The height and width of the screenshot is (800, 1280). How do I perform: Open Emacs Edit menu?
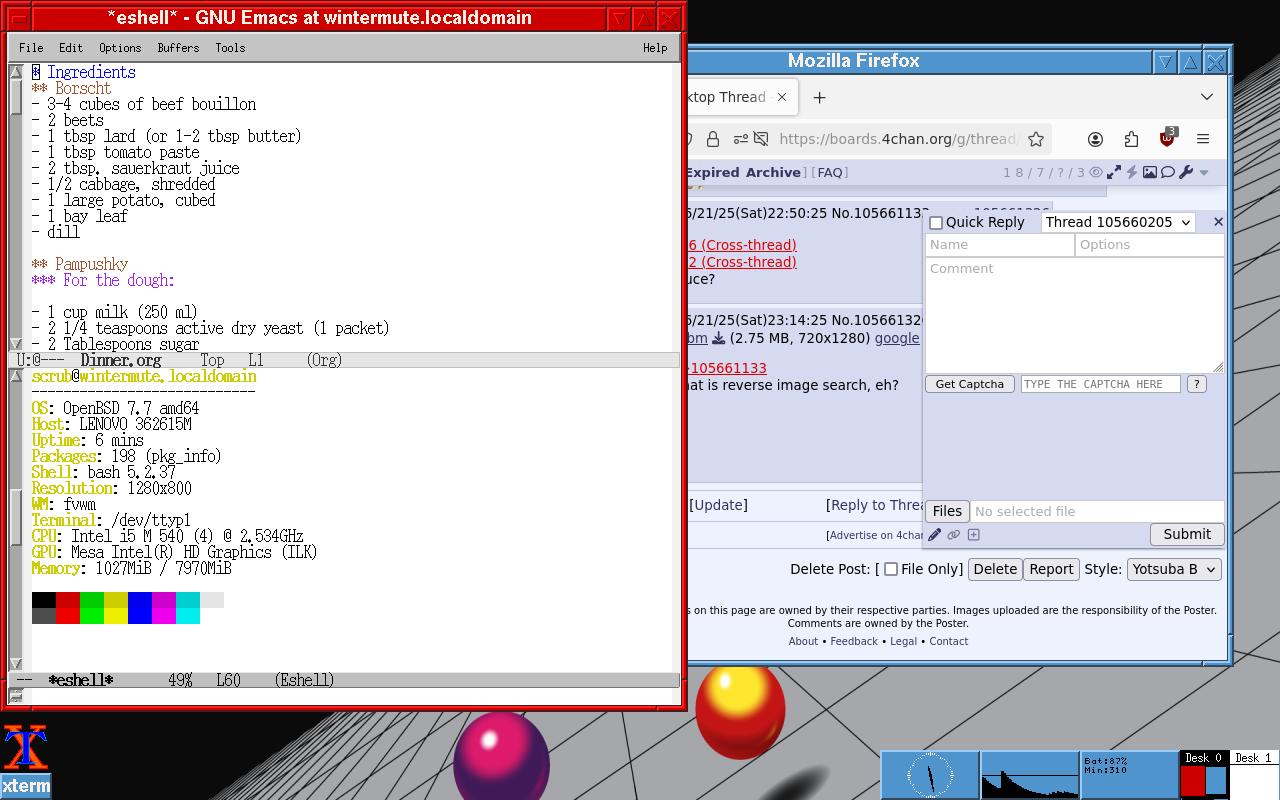(71, 48)
